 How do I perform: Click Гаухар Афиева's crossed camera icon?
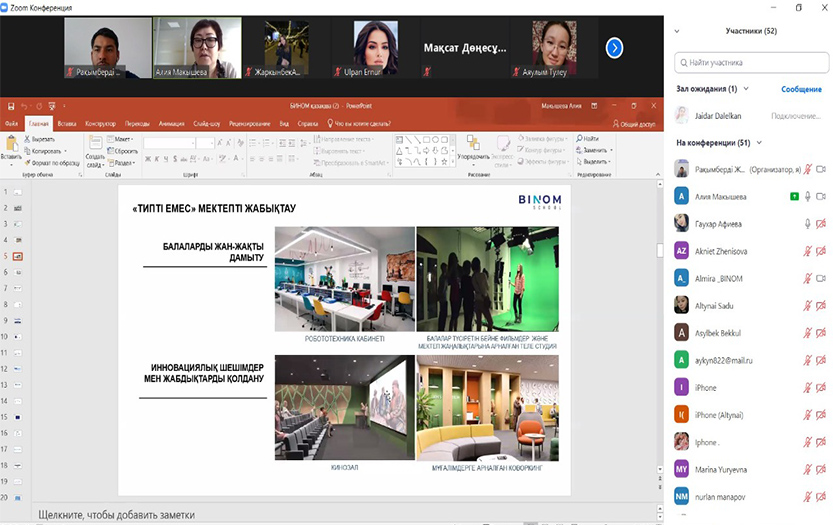[821, 223]
